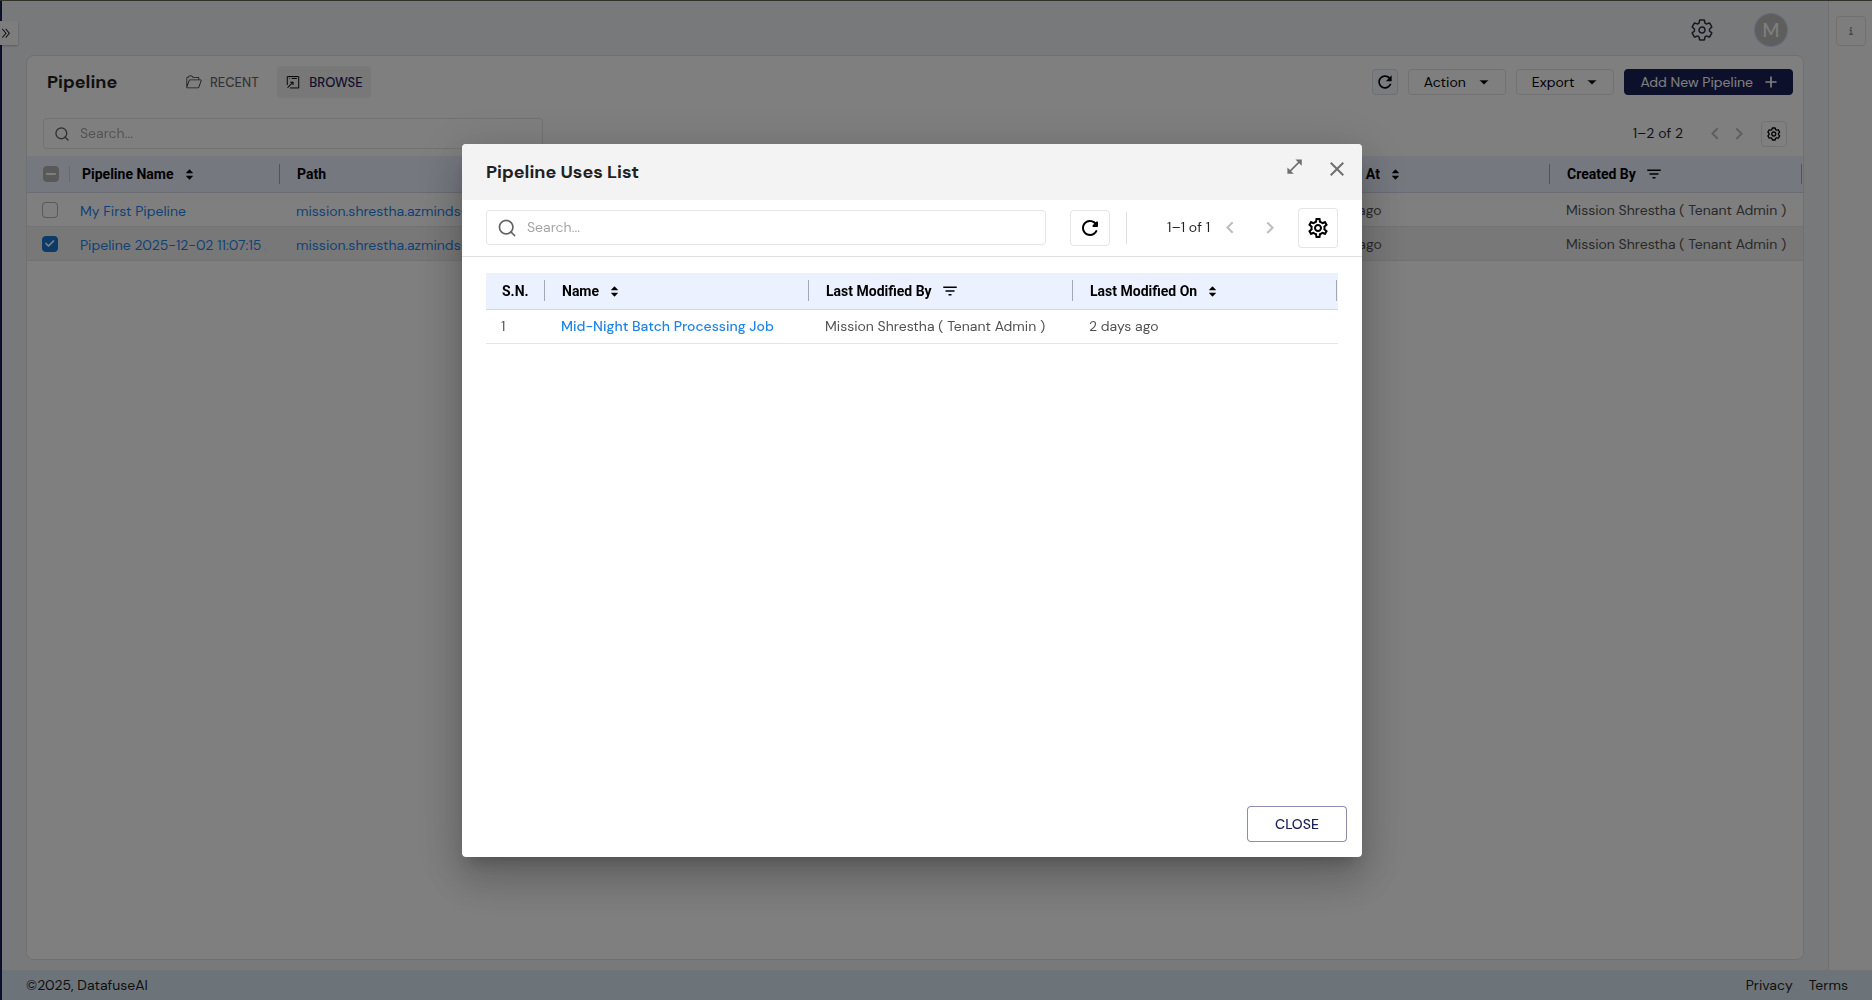Refresh the main pipeline list
This screenshot has width=1872, height=1000.
click(x=1384, y=82)
